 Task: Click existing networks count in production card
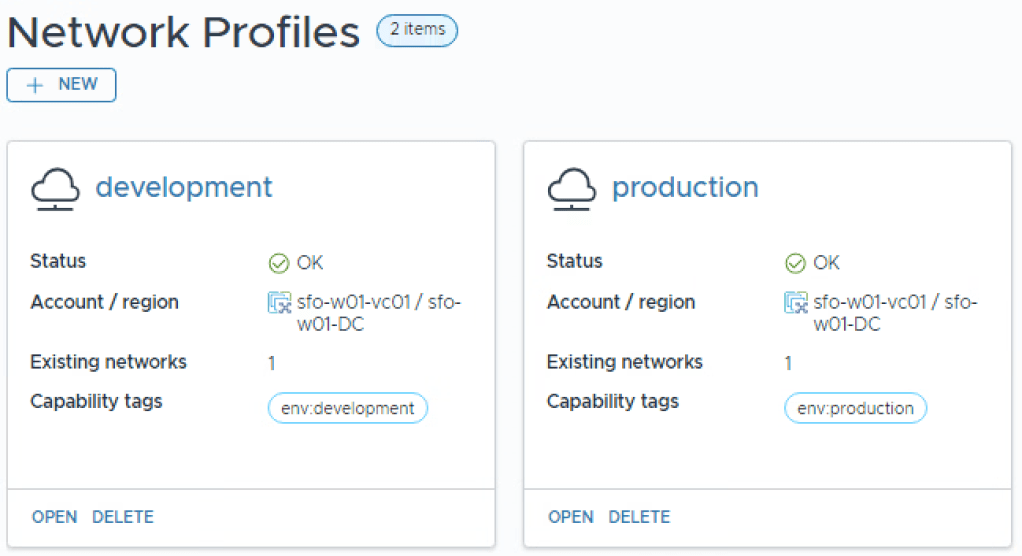pyautogui.click(x=788, y=363)
